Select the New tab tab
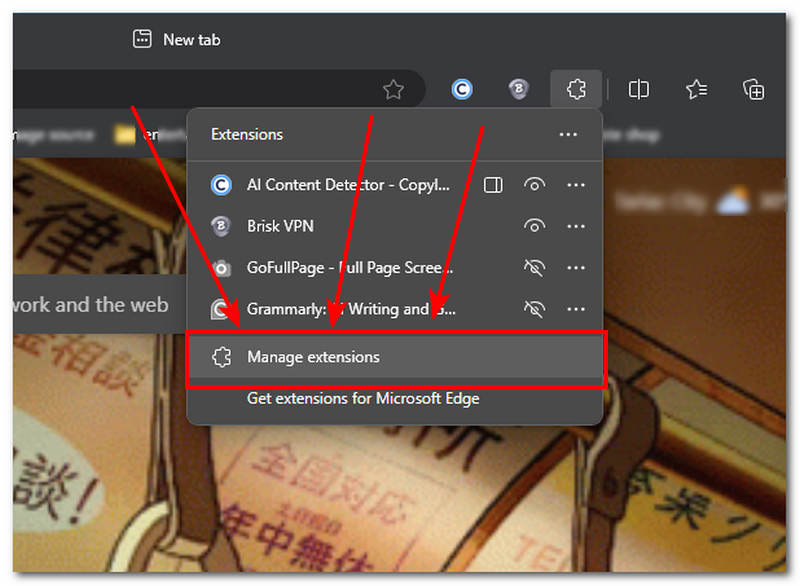This screenshot has height=586, width=800. click(177, 39)
